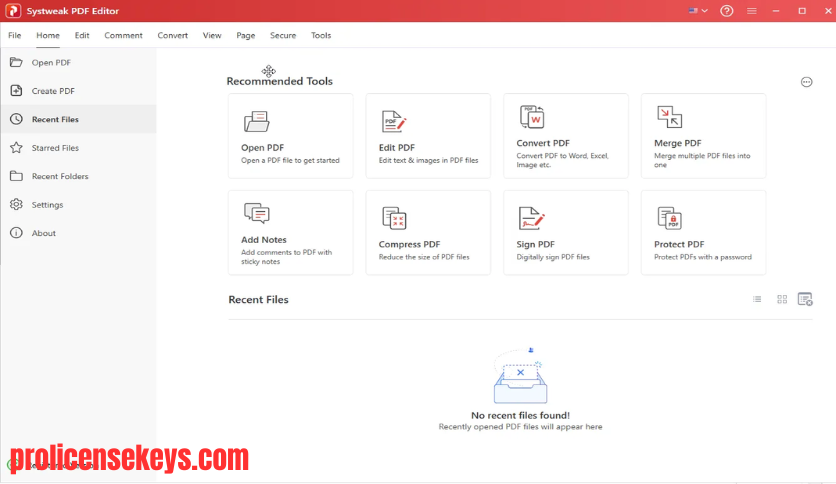Click 'Protect PDFs with a password' text
The width and height of the screenshot is (836, 484).
tap(703, 257)
